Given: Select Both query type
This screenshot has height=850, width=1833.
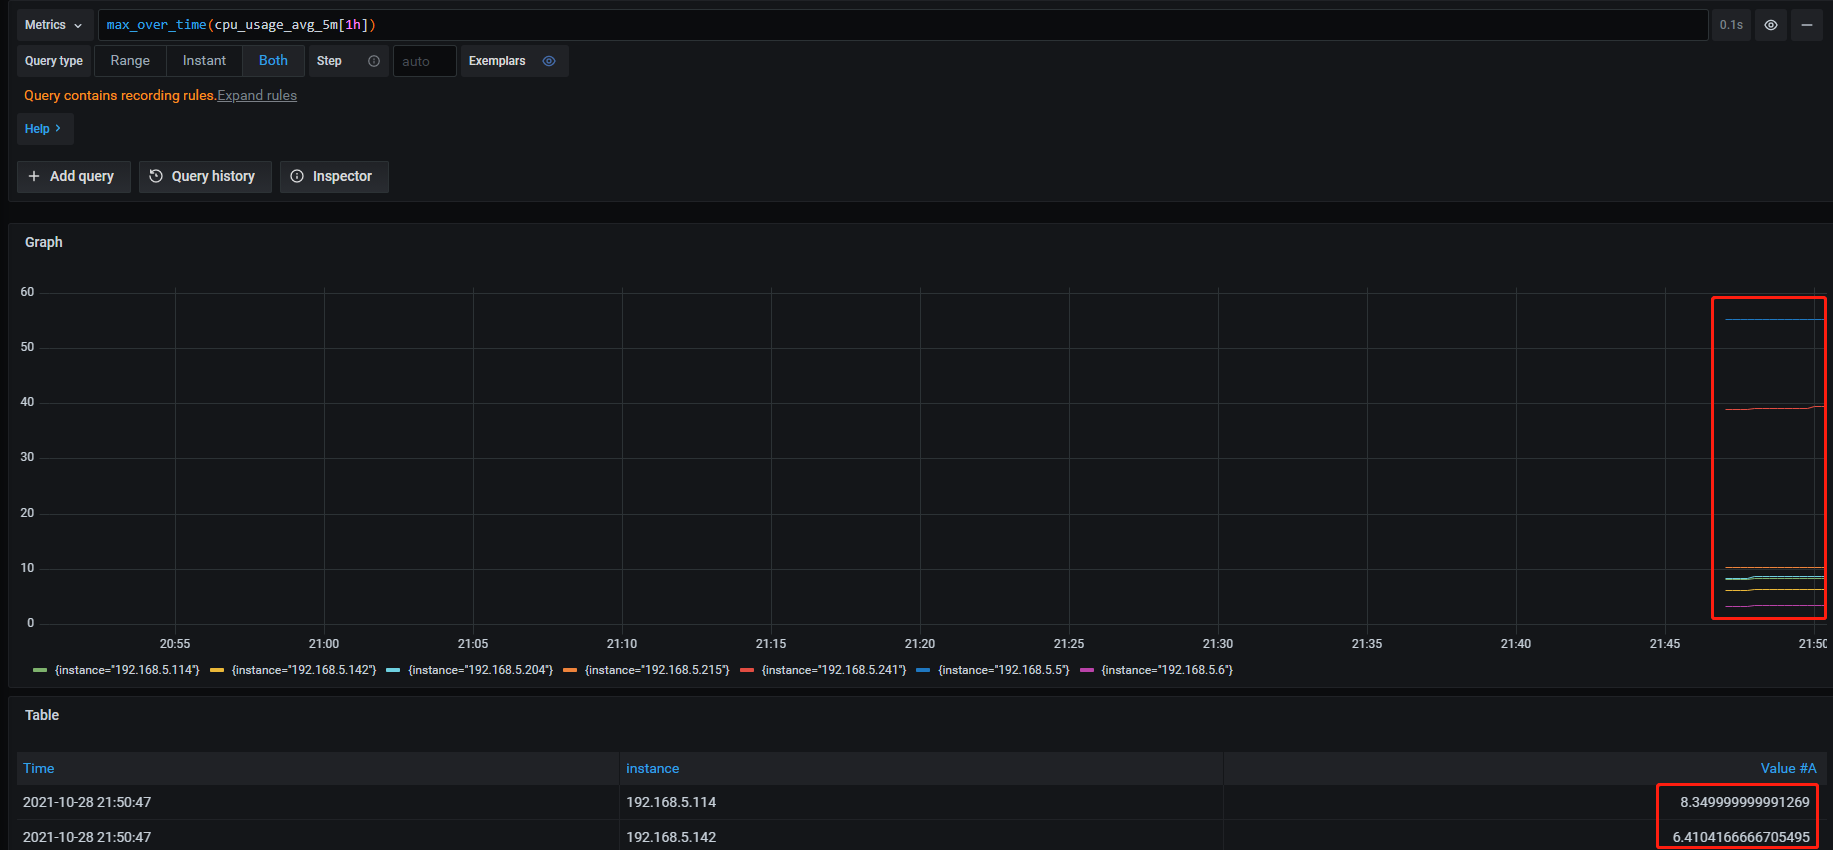Looking at the screenshot, I should coord(273,61).
